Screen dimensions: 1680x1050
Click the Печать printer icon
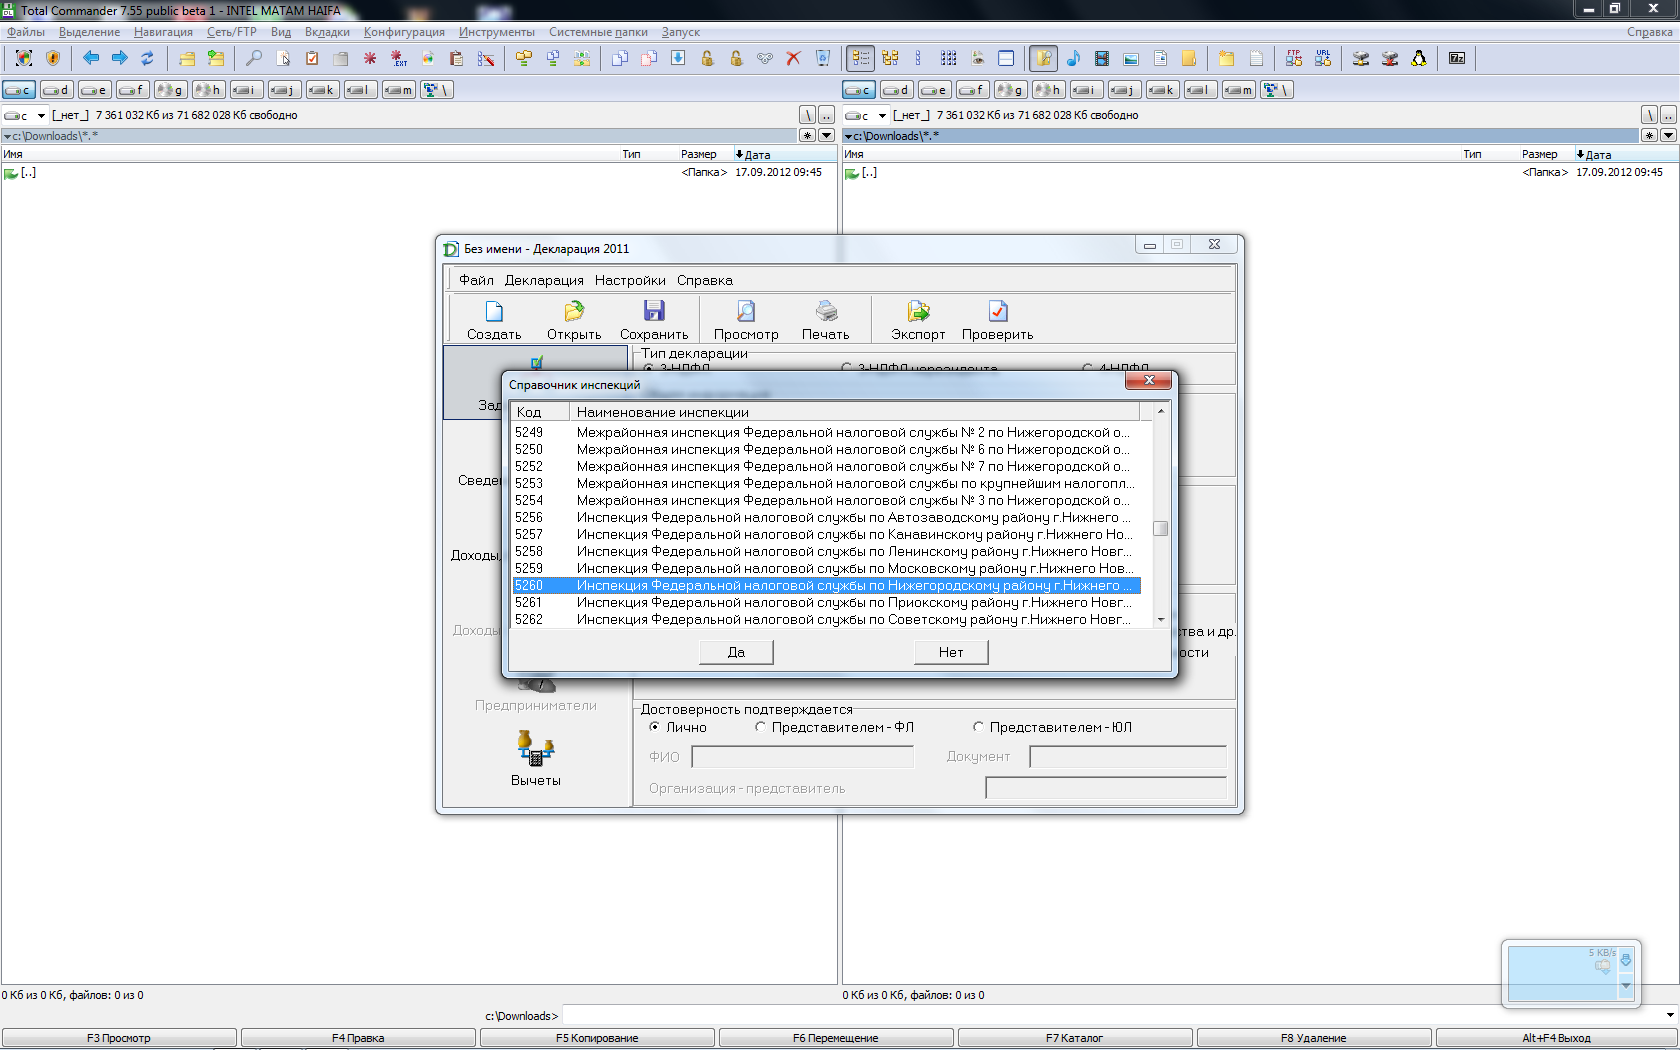(x=826, y=311)
